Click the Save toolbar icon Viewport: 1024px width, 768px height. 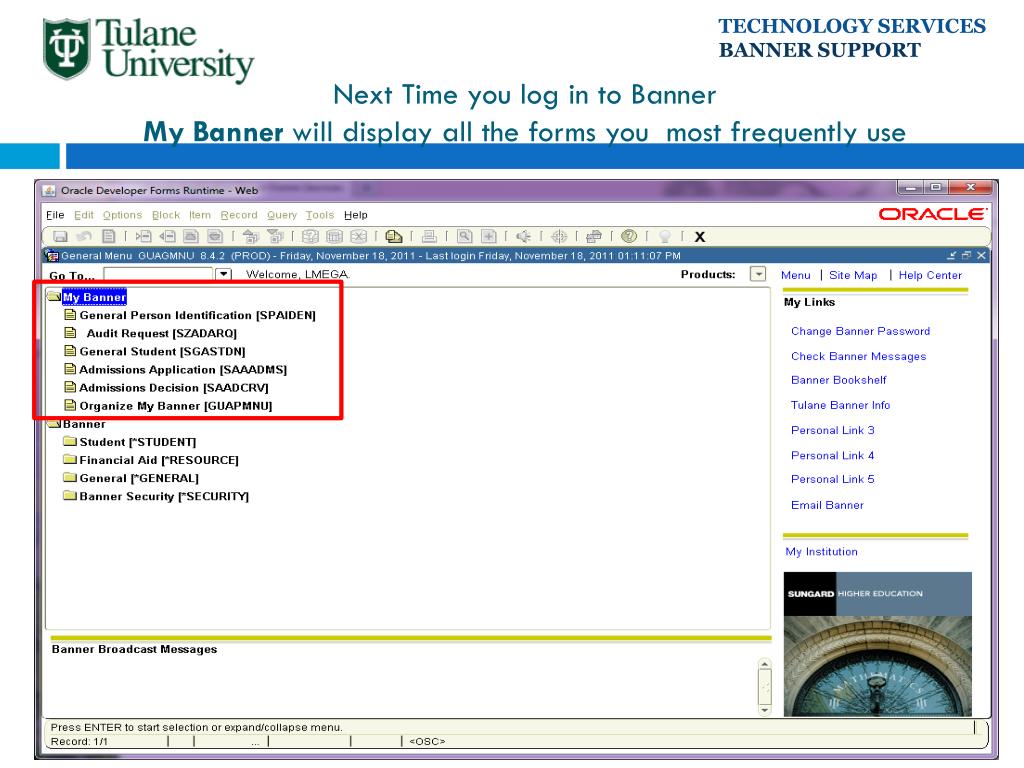[60, 236]
